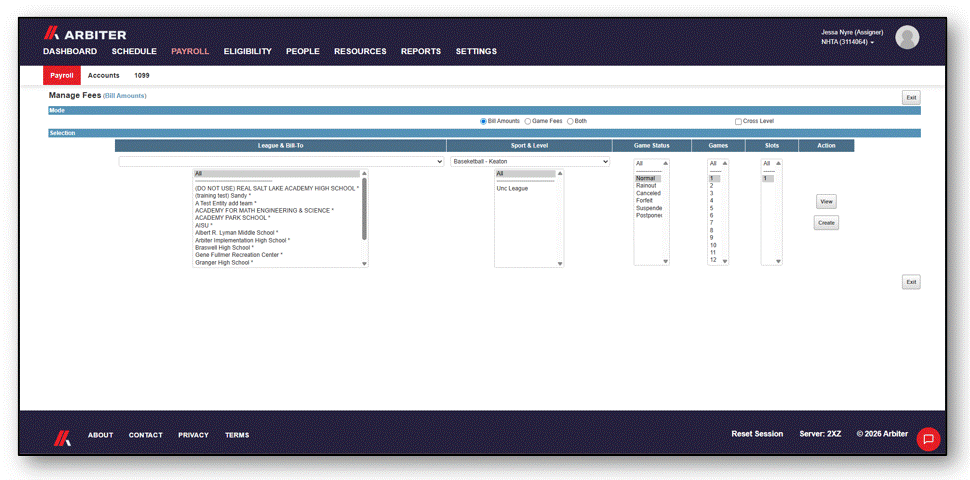Open the ABOUT footer link

(101, 435)
